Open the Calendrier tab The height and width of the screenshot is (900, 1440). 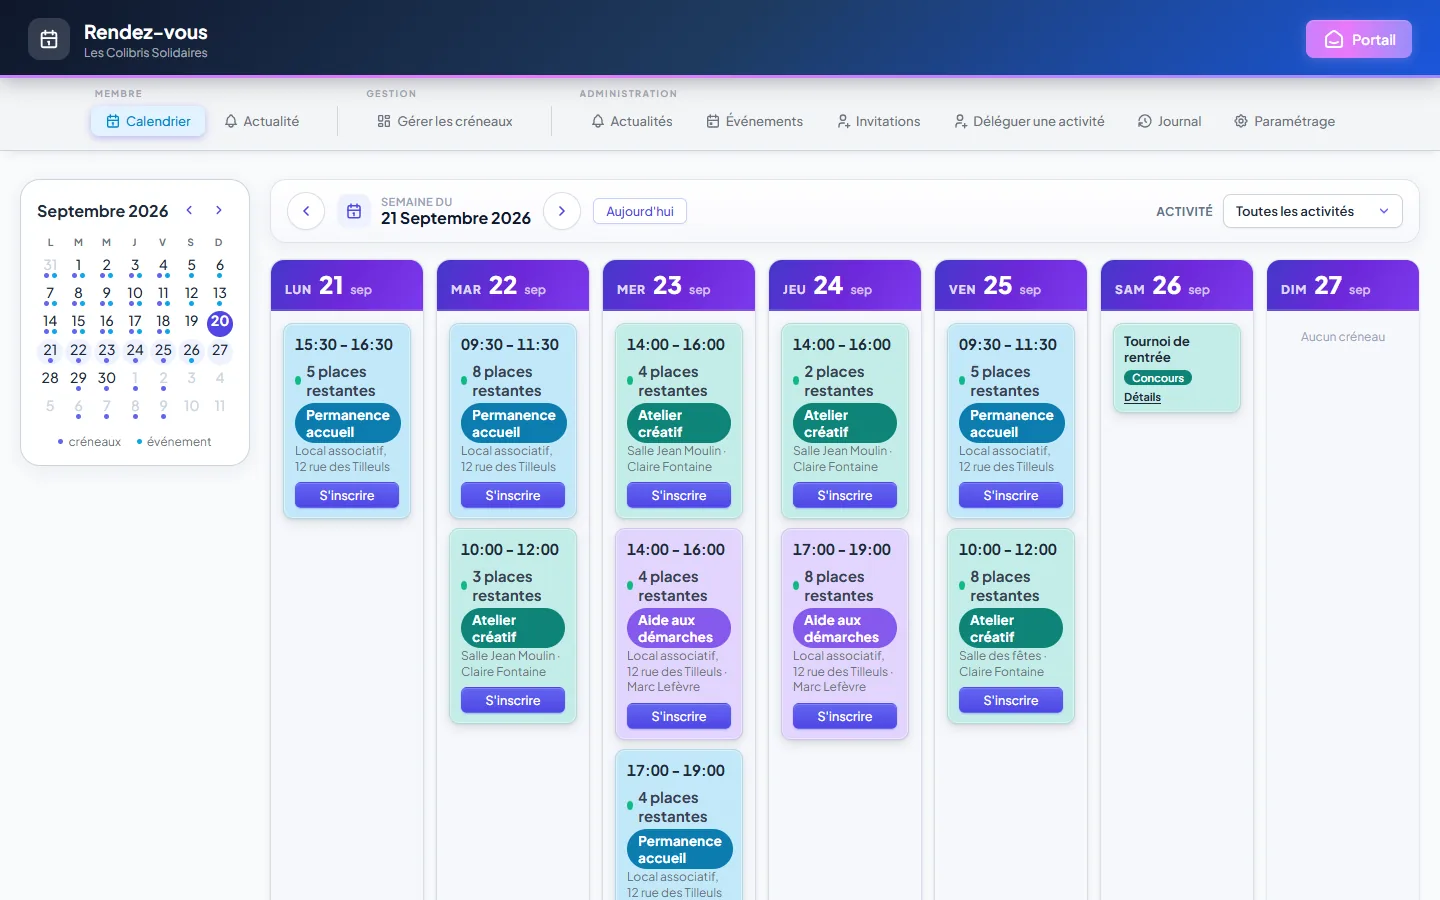(x=148, y=121)
